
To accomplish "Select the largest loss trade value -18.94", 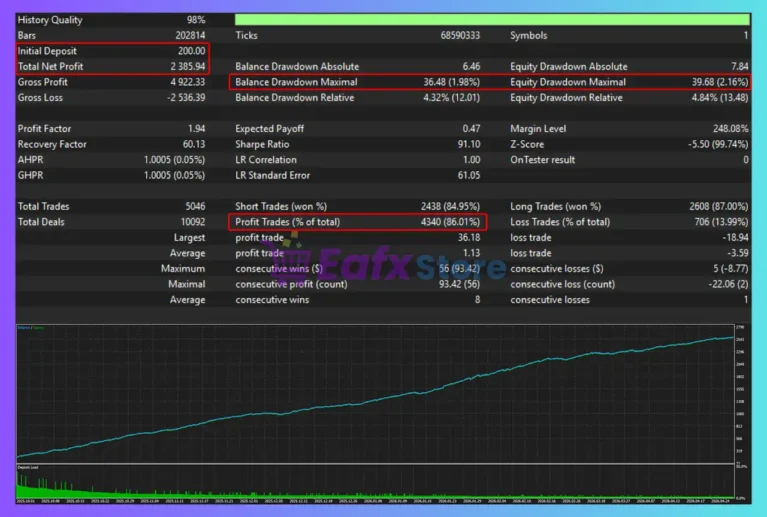I will 736,238.
